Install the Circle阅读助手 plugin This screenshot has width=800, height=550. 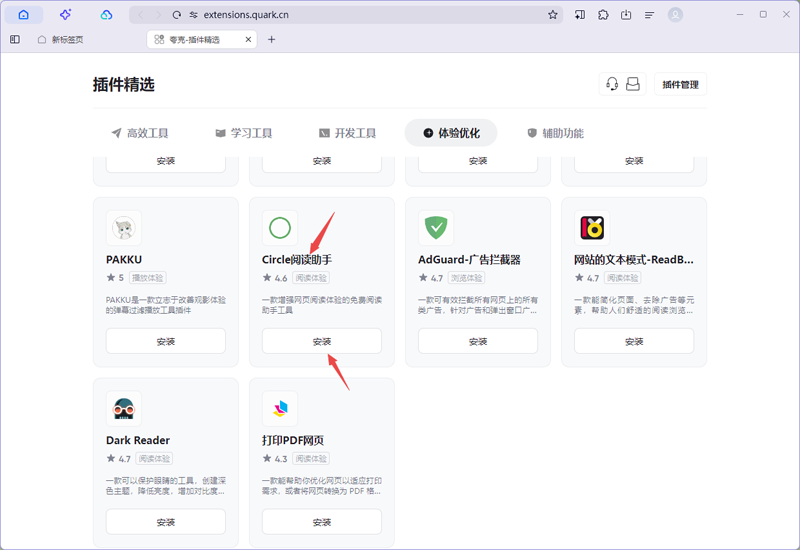click(x=322, y=341)
